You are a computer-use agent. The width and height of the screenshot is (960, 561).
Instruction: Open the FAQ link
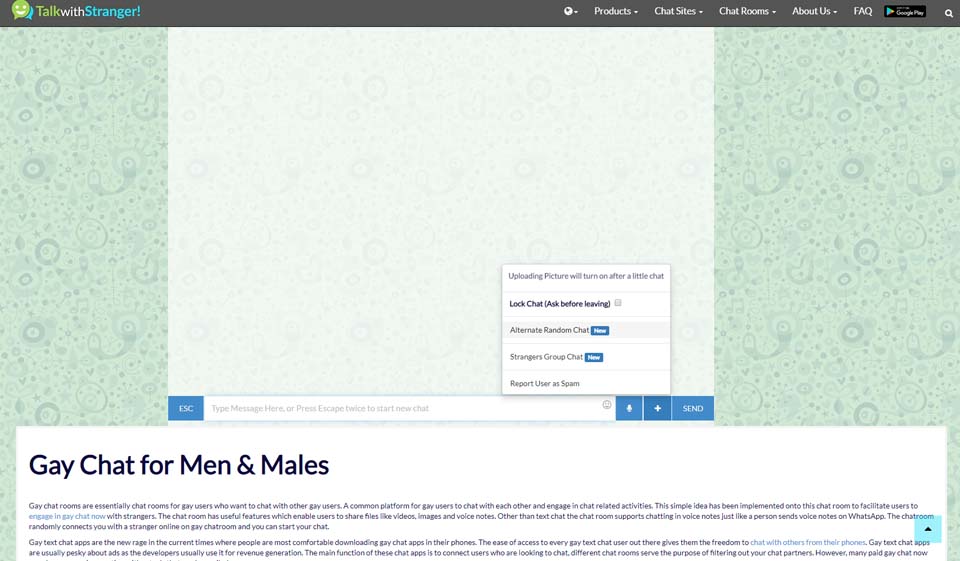pyautogui.click(x=862, y=12)
